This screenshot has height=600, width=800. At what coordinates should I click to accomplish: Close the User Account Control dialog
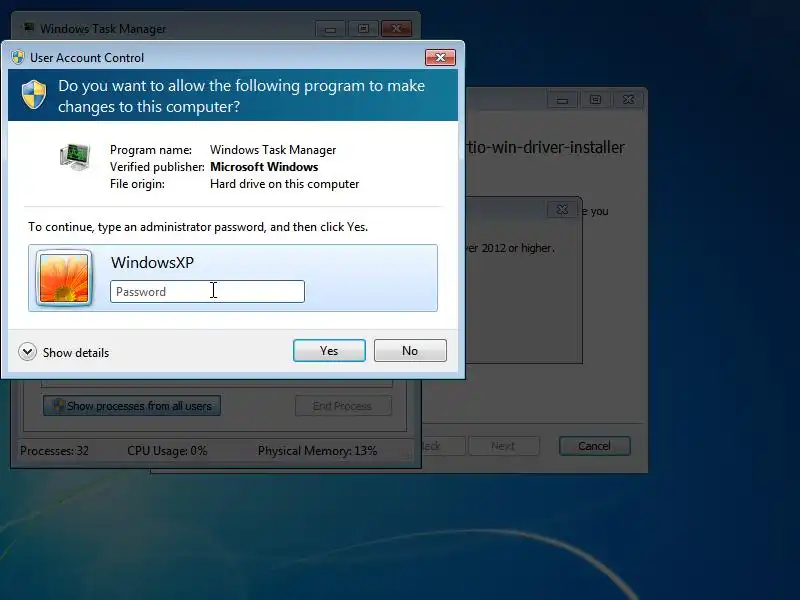(440, 58)
